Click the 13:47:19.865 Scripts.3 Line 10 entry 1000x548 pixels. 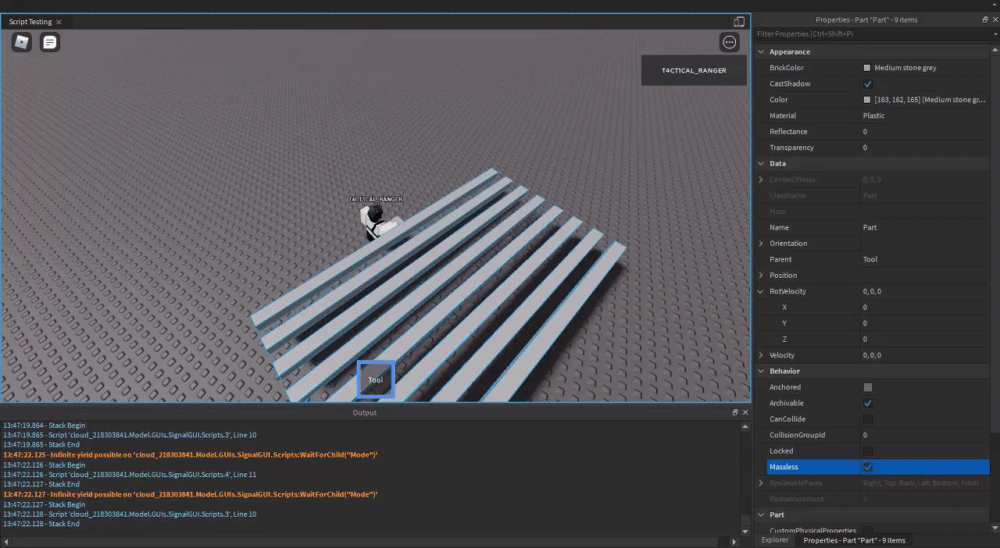click(129, 435)
